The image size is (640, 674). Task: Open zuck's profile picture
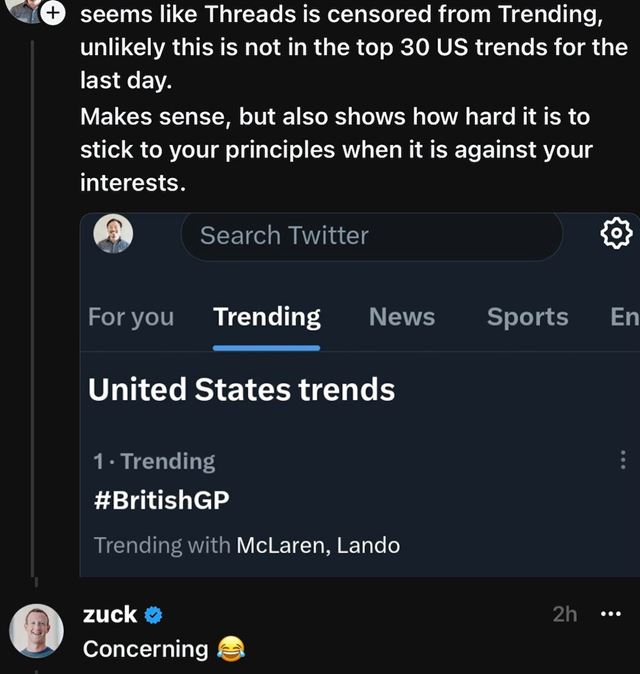[37, 631]
